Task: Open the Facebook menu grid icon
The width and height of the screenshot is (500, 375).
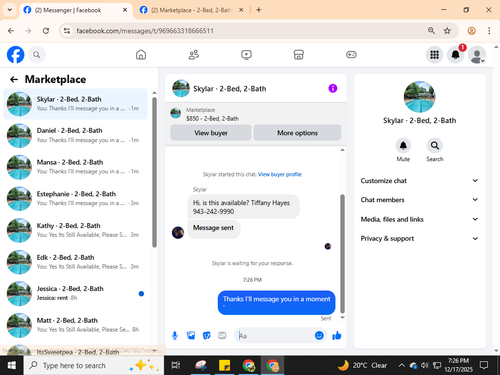Action: [x=434, y=55]
